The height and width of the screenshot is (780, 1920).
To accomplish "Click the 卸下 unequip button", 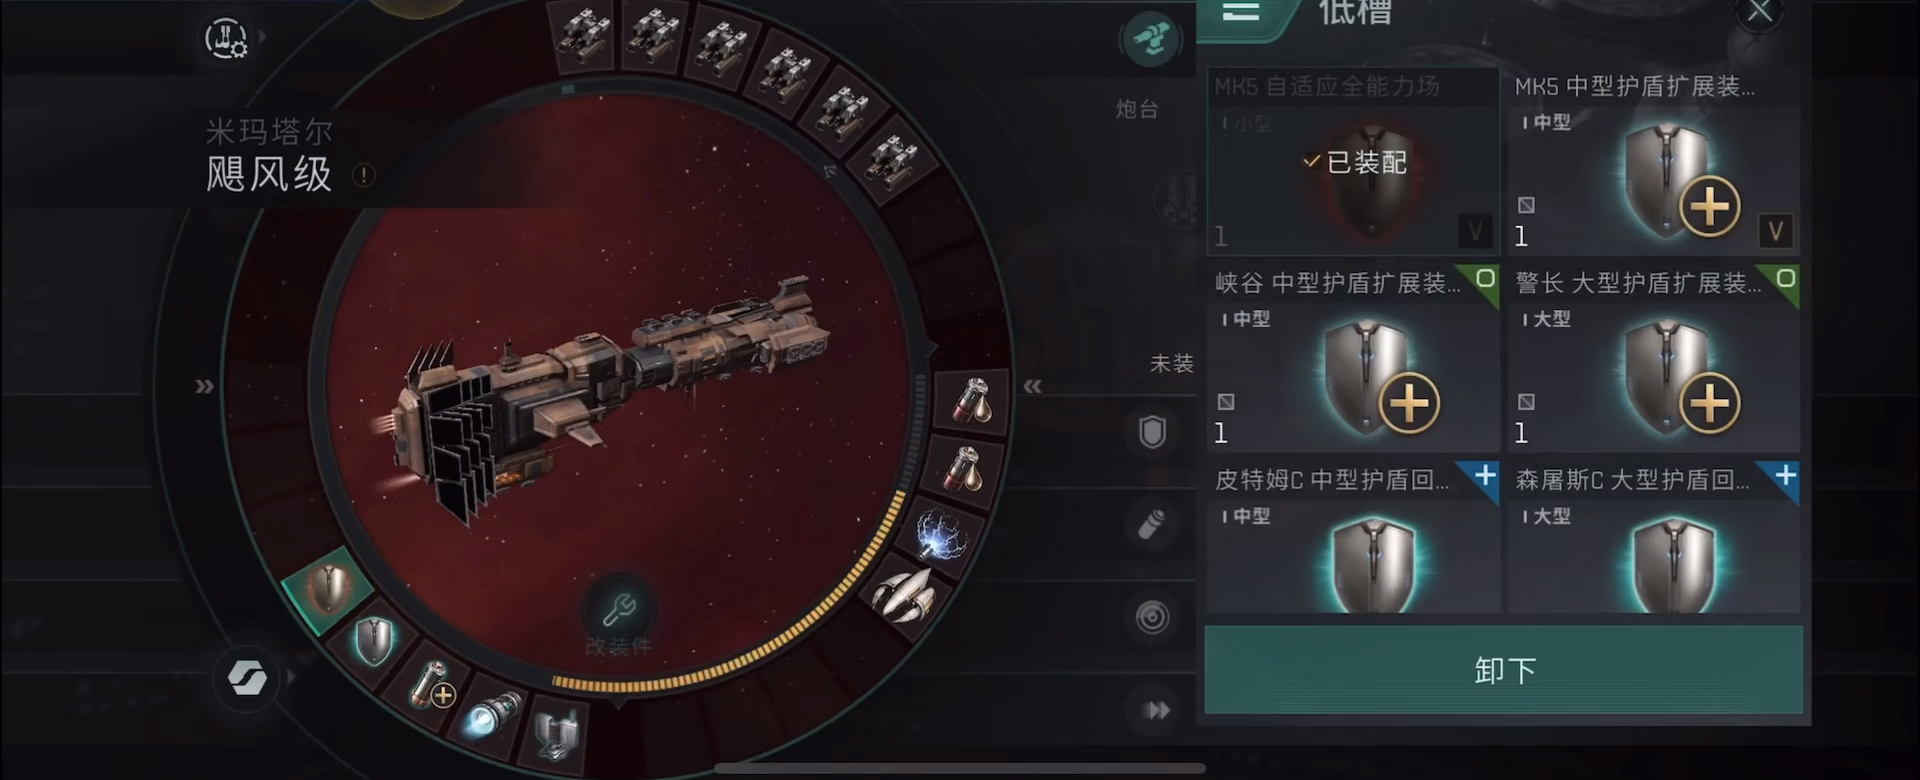I will [1503, 670].
